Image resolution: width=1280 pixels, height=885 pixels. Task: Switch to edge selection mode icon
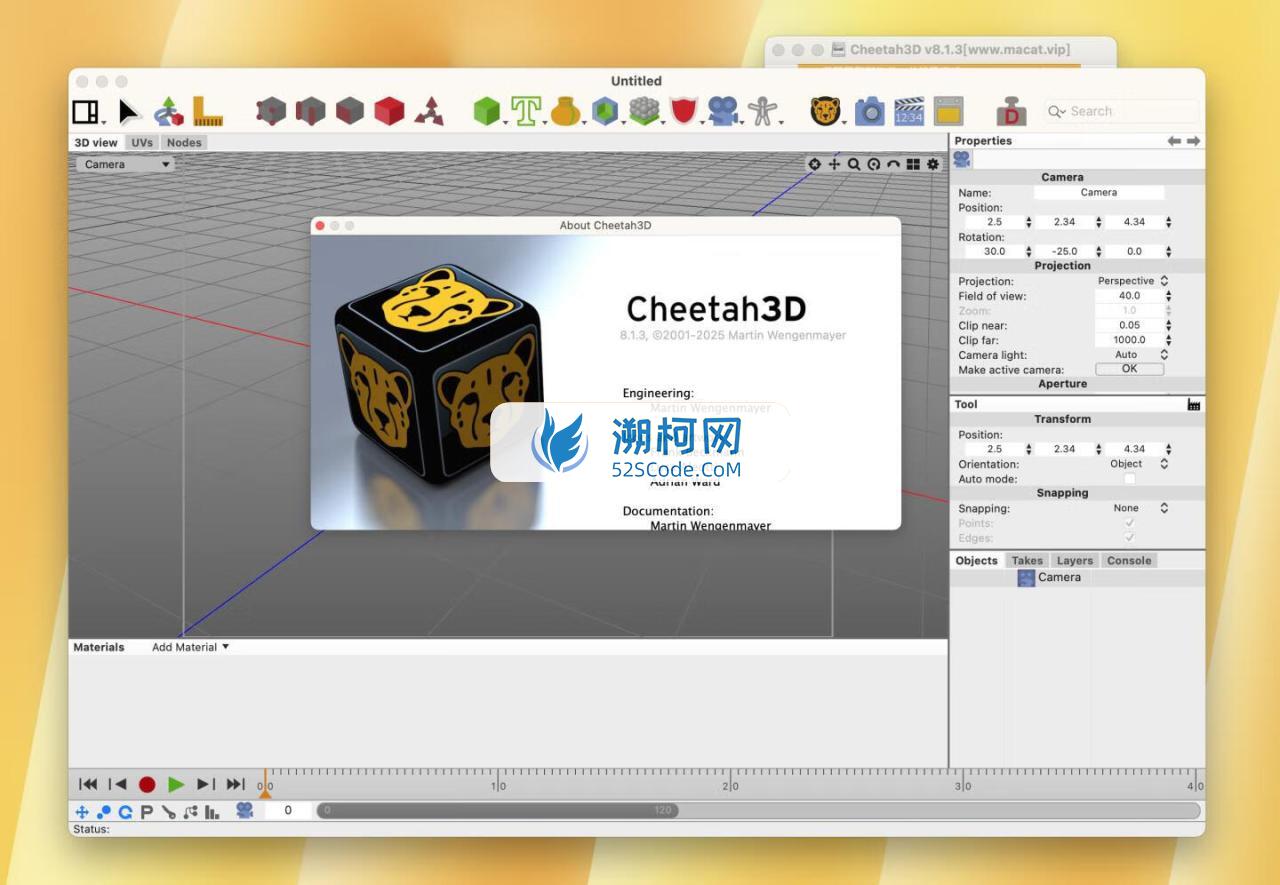(x=310, y=111)
